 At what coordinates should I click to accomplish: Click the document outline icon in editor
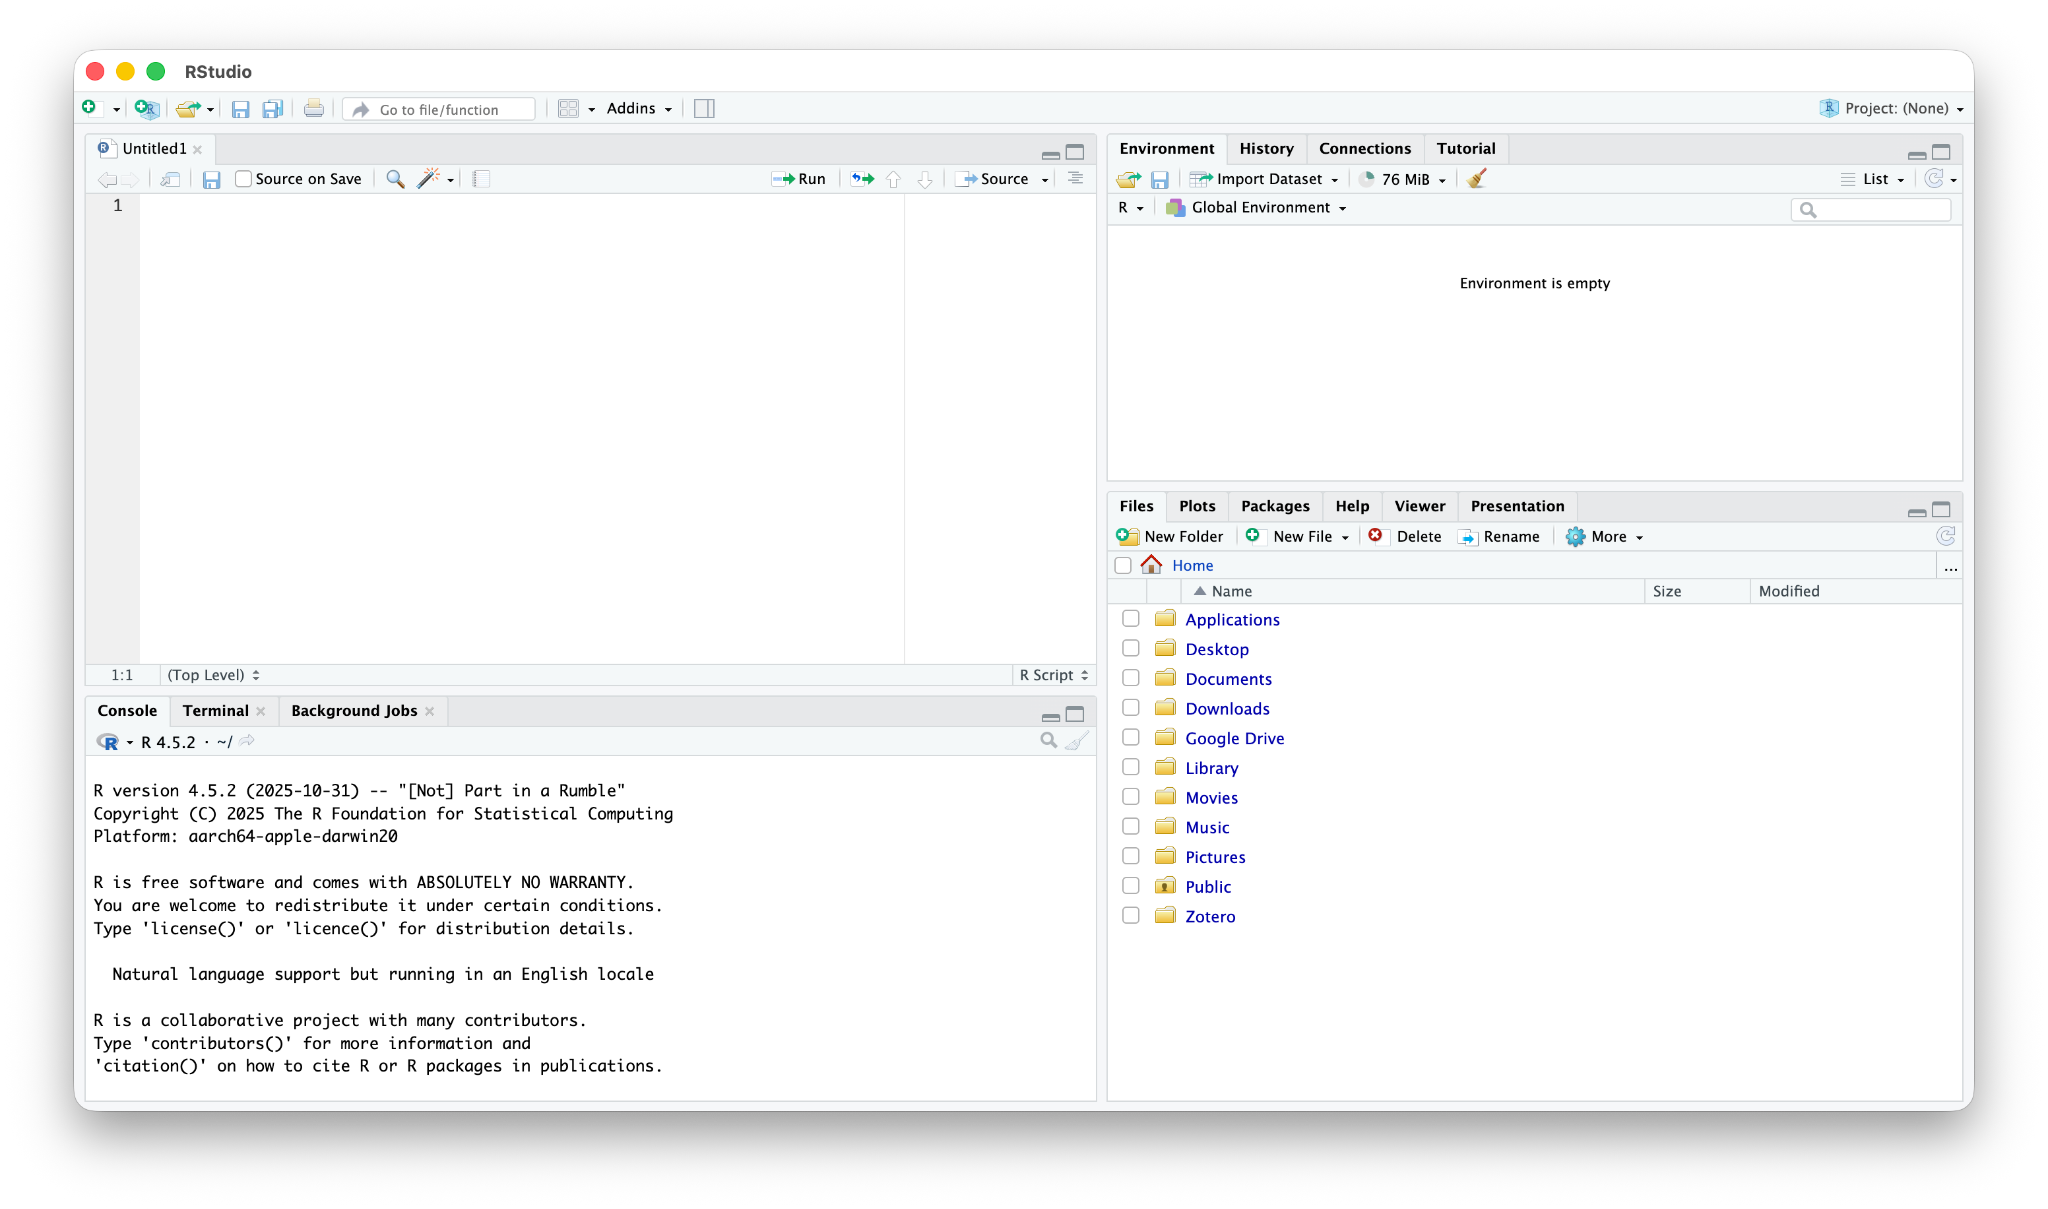click(x=1075, y=179)
